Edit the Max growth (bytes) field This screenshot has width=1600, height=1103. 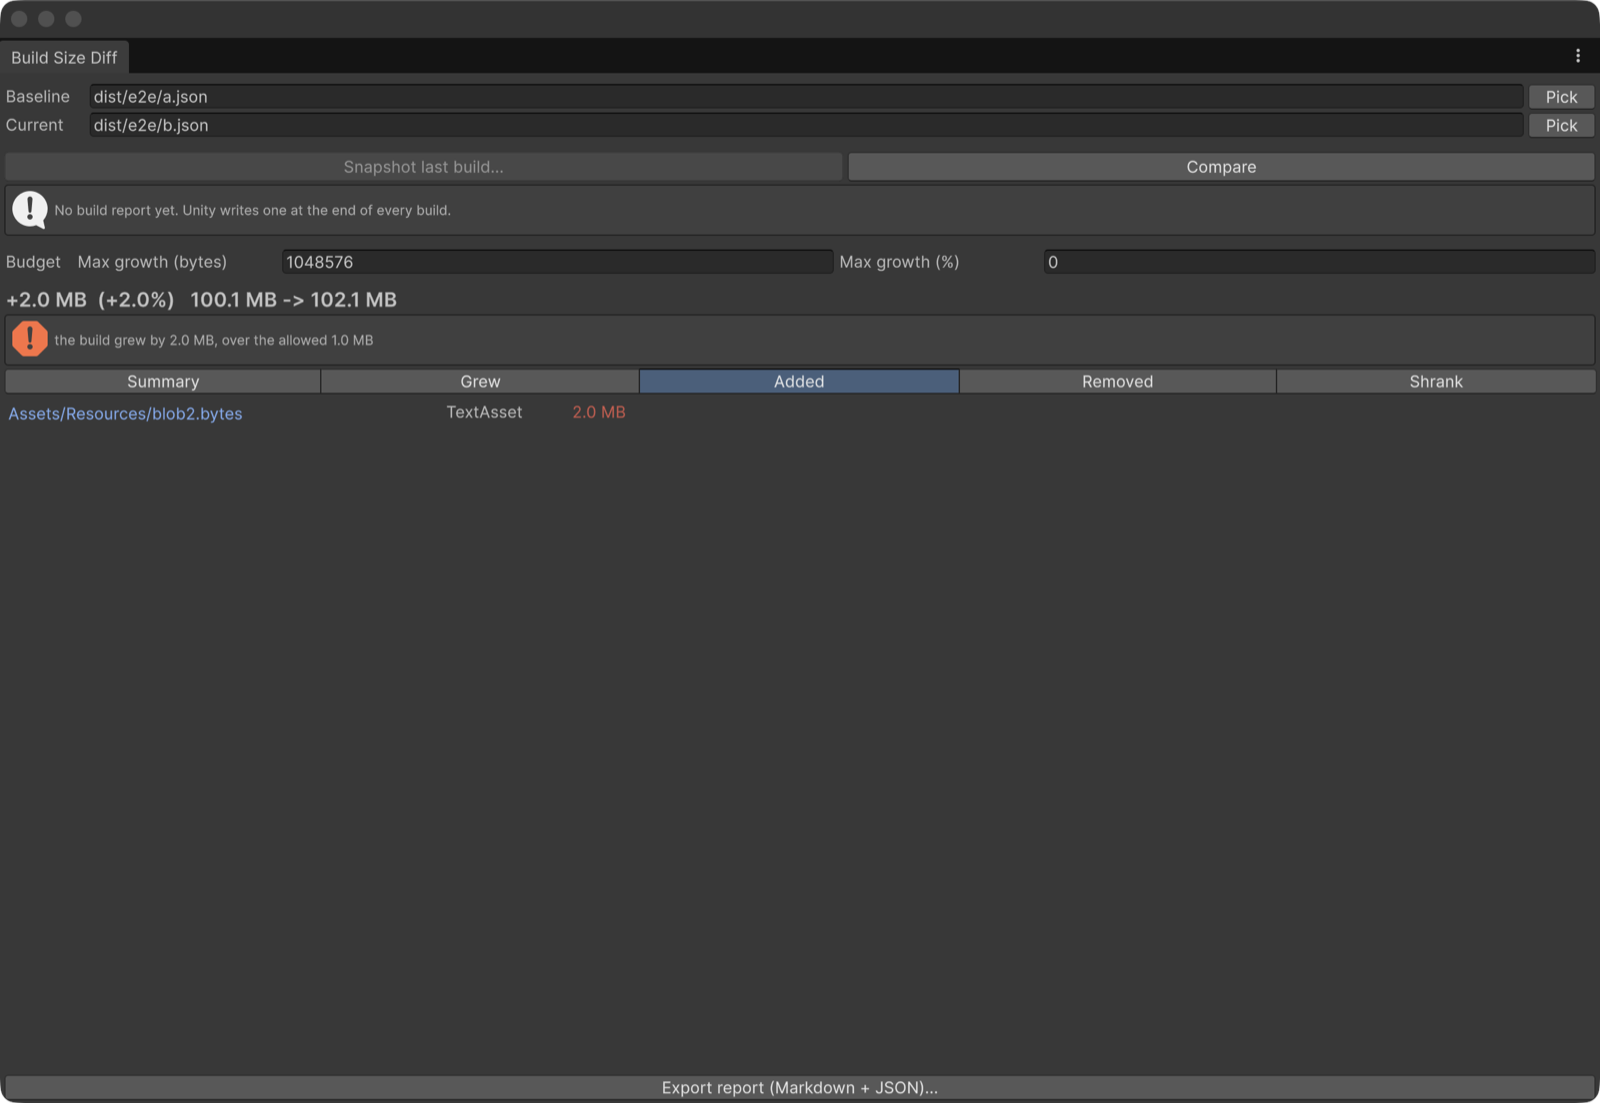point(557,262)
